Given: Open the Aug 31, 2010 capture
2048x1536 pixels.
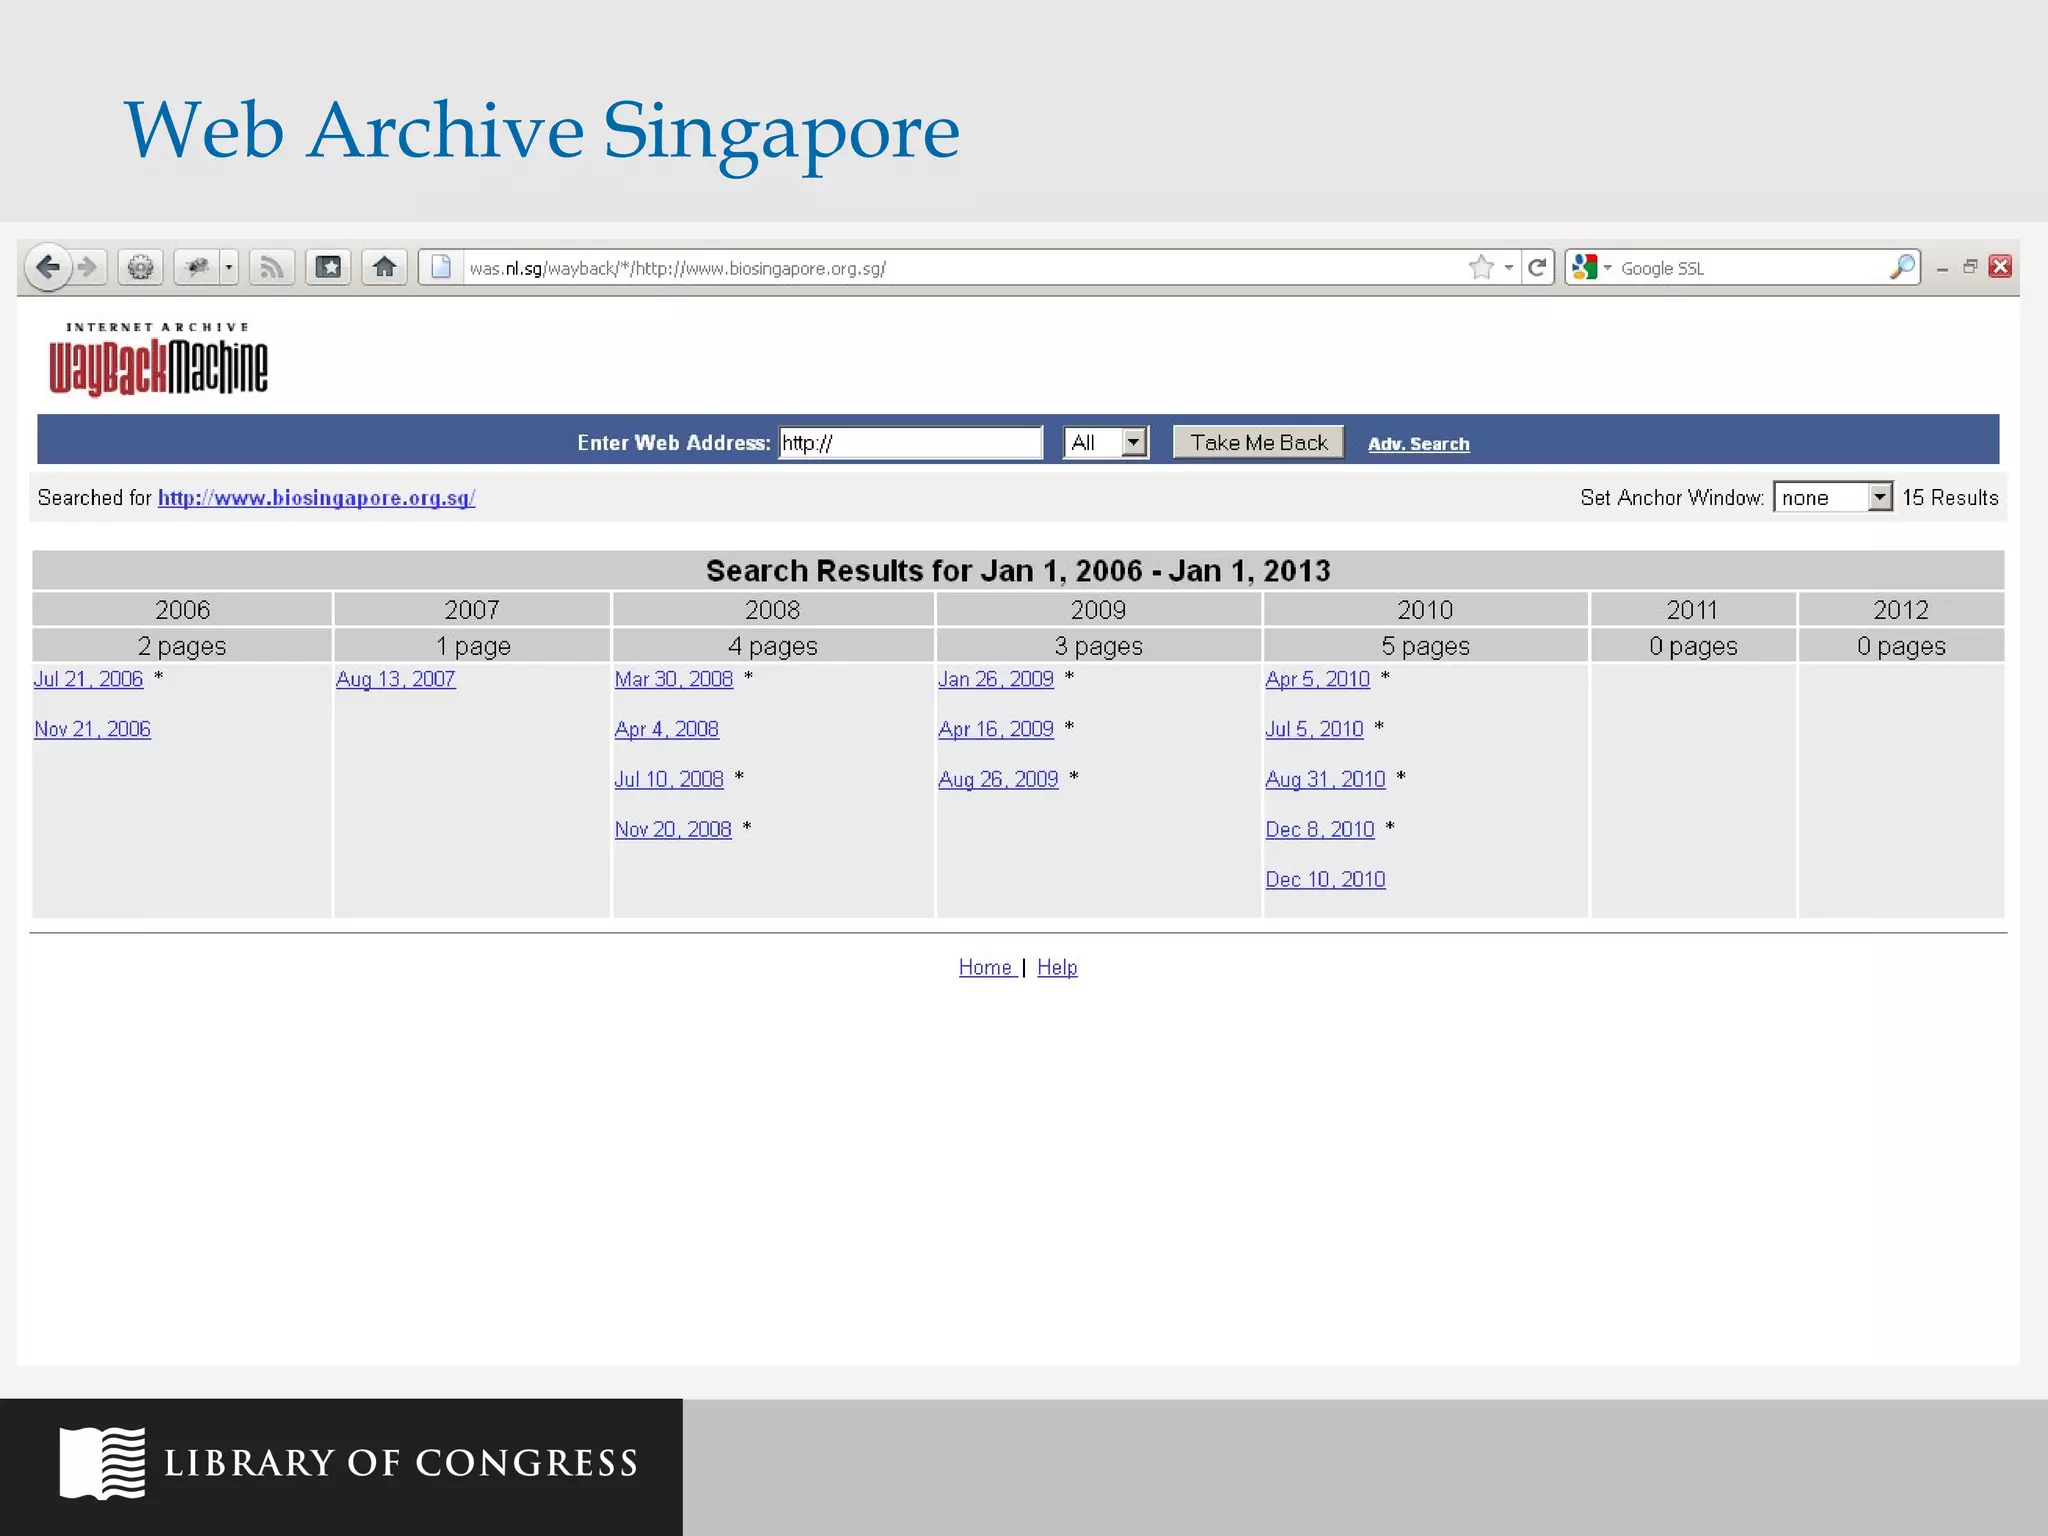Looking at the screenshot, I should [x=1325, y=779].
